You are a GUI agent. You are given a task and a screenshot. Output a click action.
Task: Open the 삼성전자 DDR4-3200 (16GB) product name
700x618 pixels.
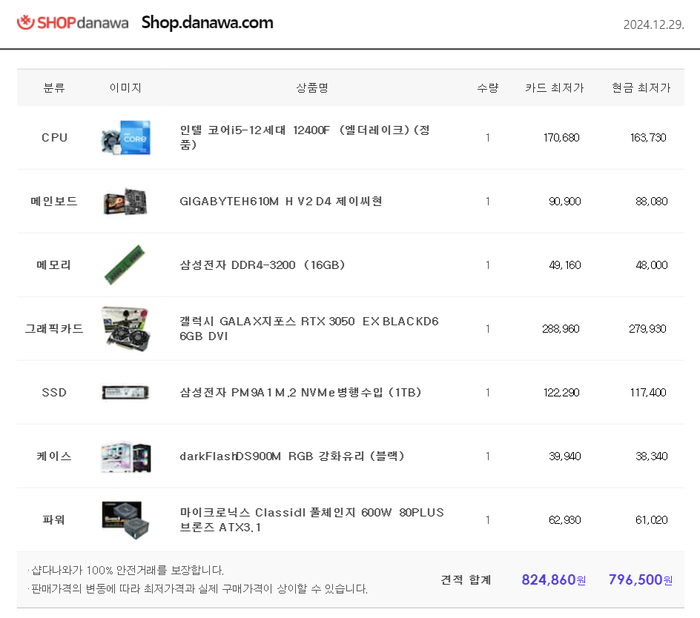point(262,265)
